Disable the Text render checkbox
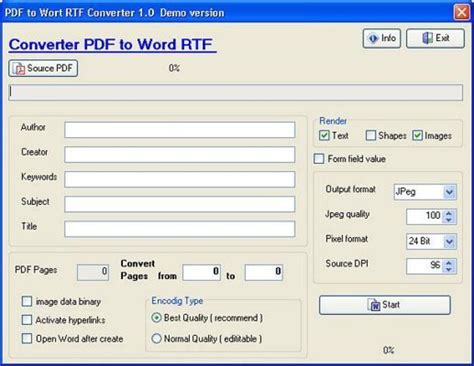The width and height of the screenshot is (474, 366). click(324, 135)
